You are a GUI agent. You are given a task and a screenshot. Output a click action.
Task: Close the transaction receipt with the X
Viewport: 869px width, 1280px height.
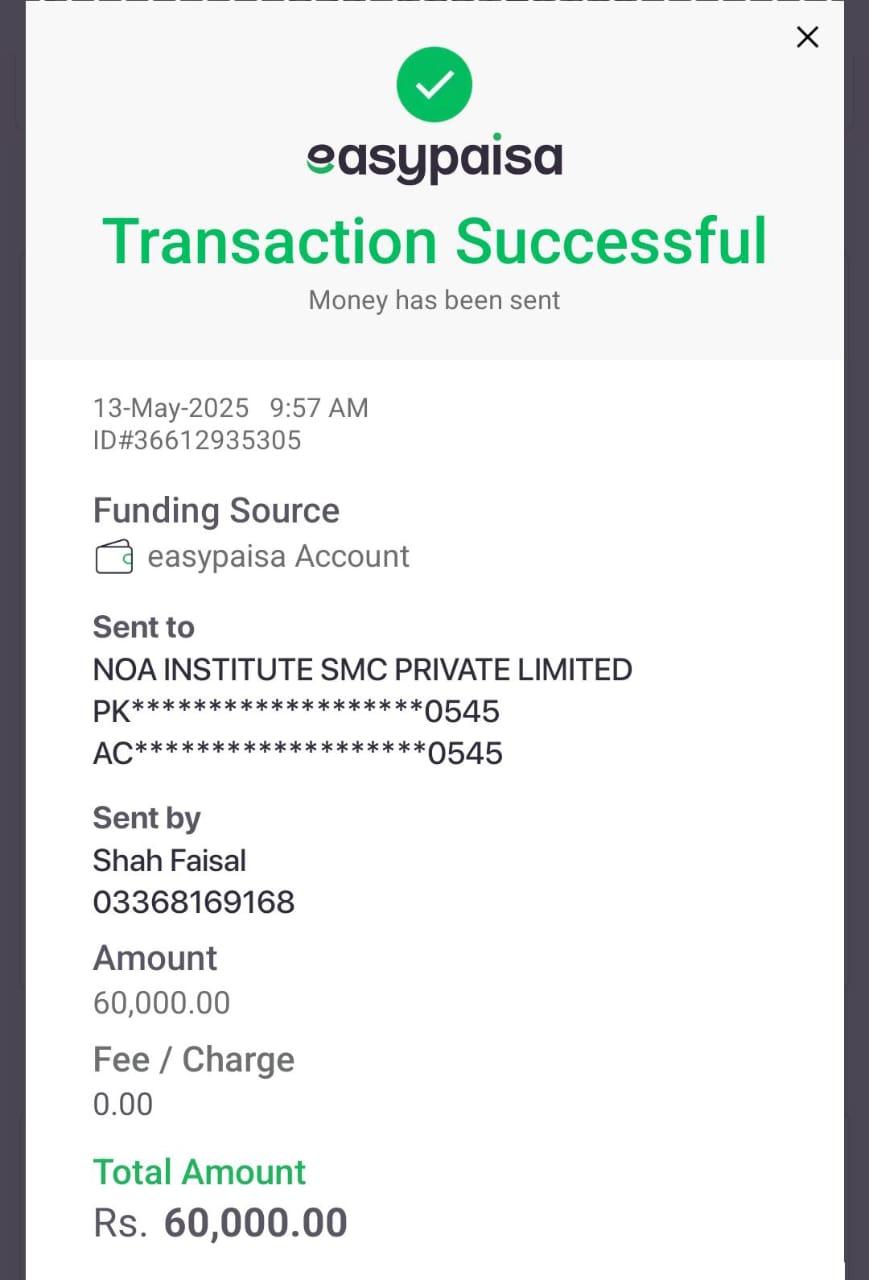807,37
